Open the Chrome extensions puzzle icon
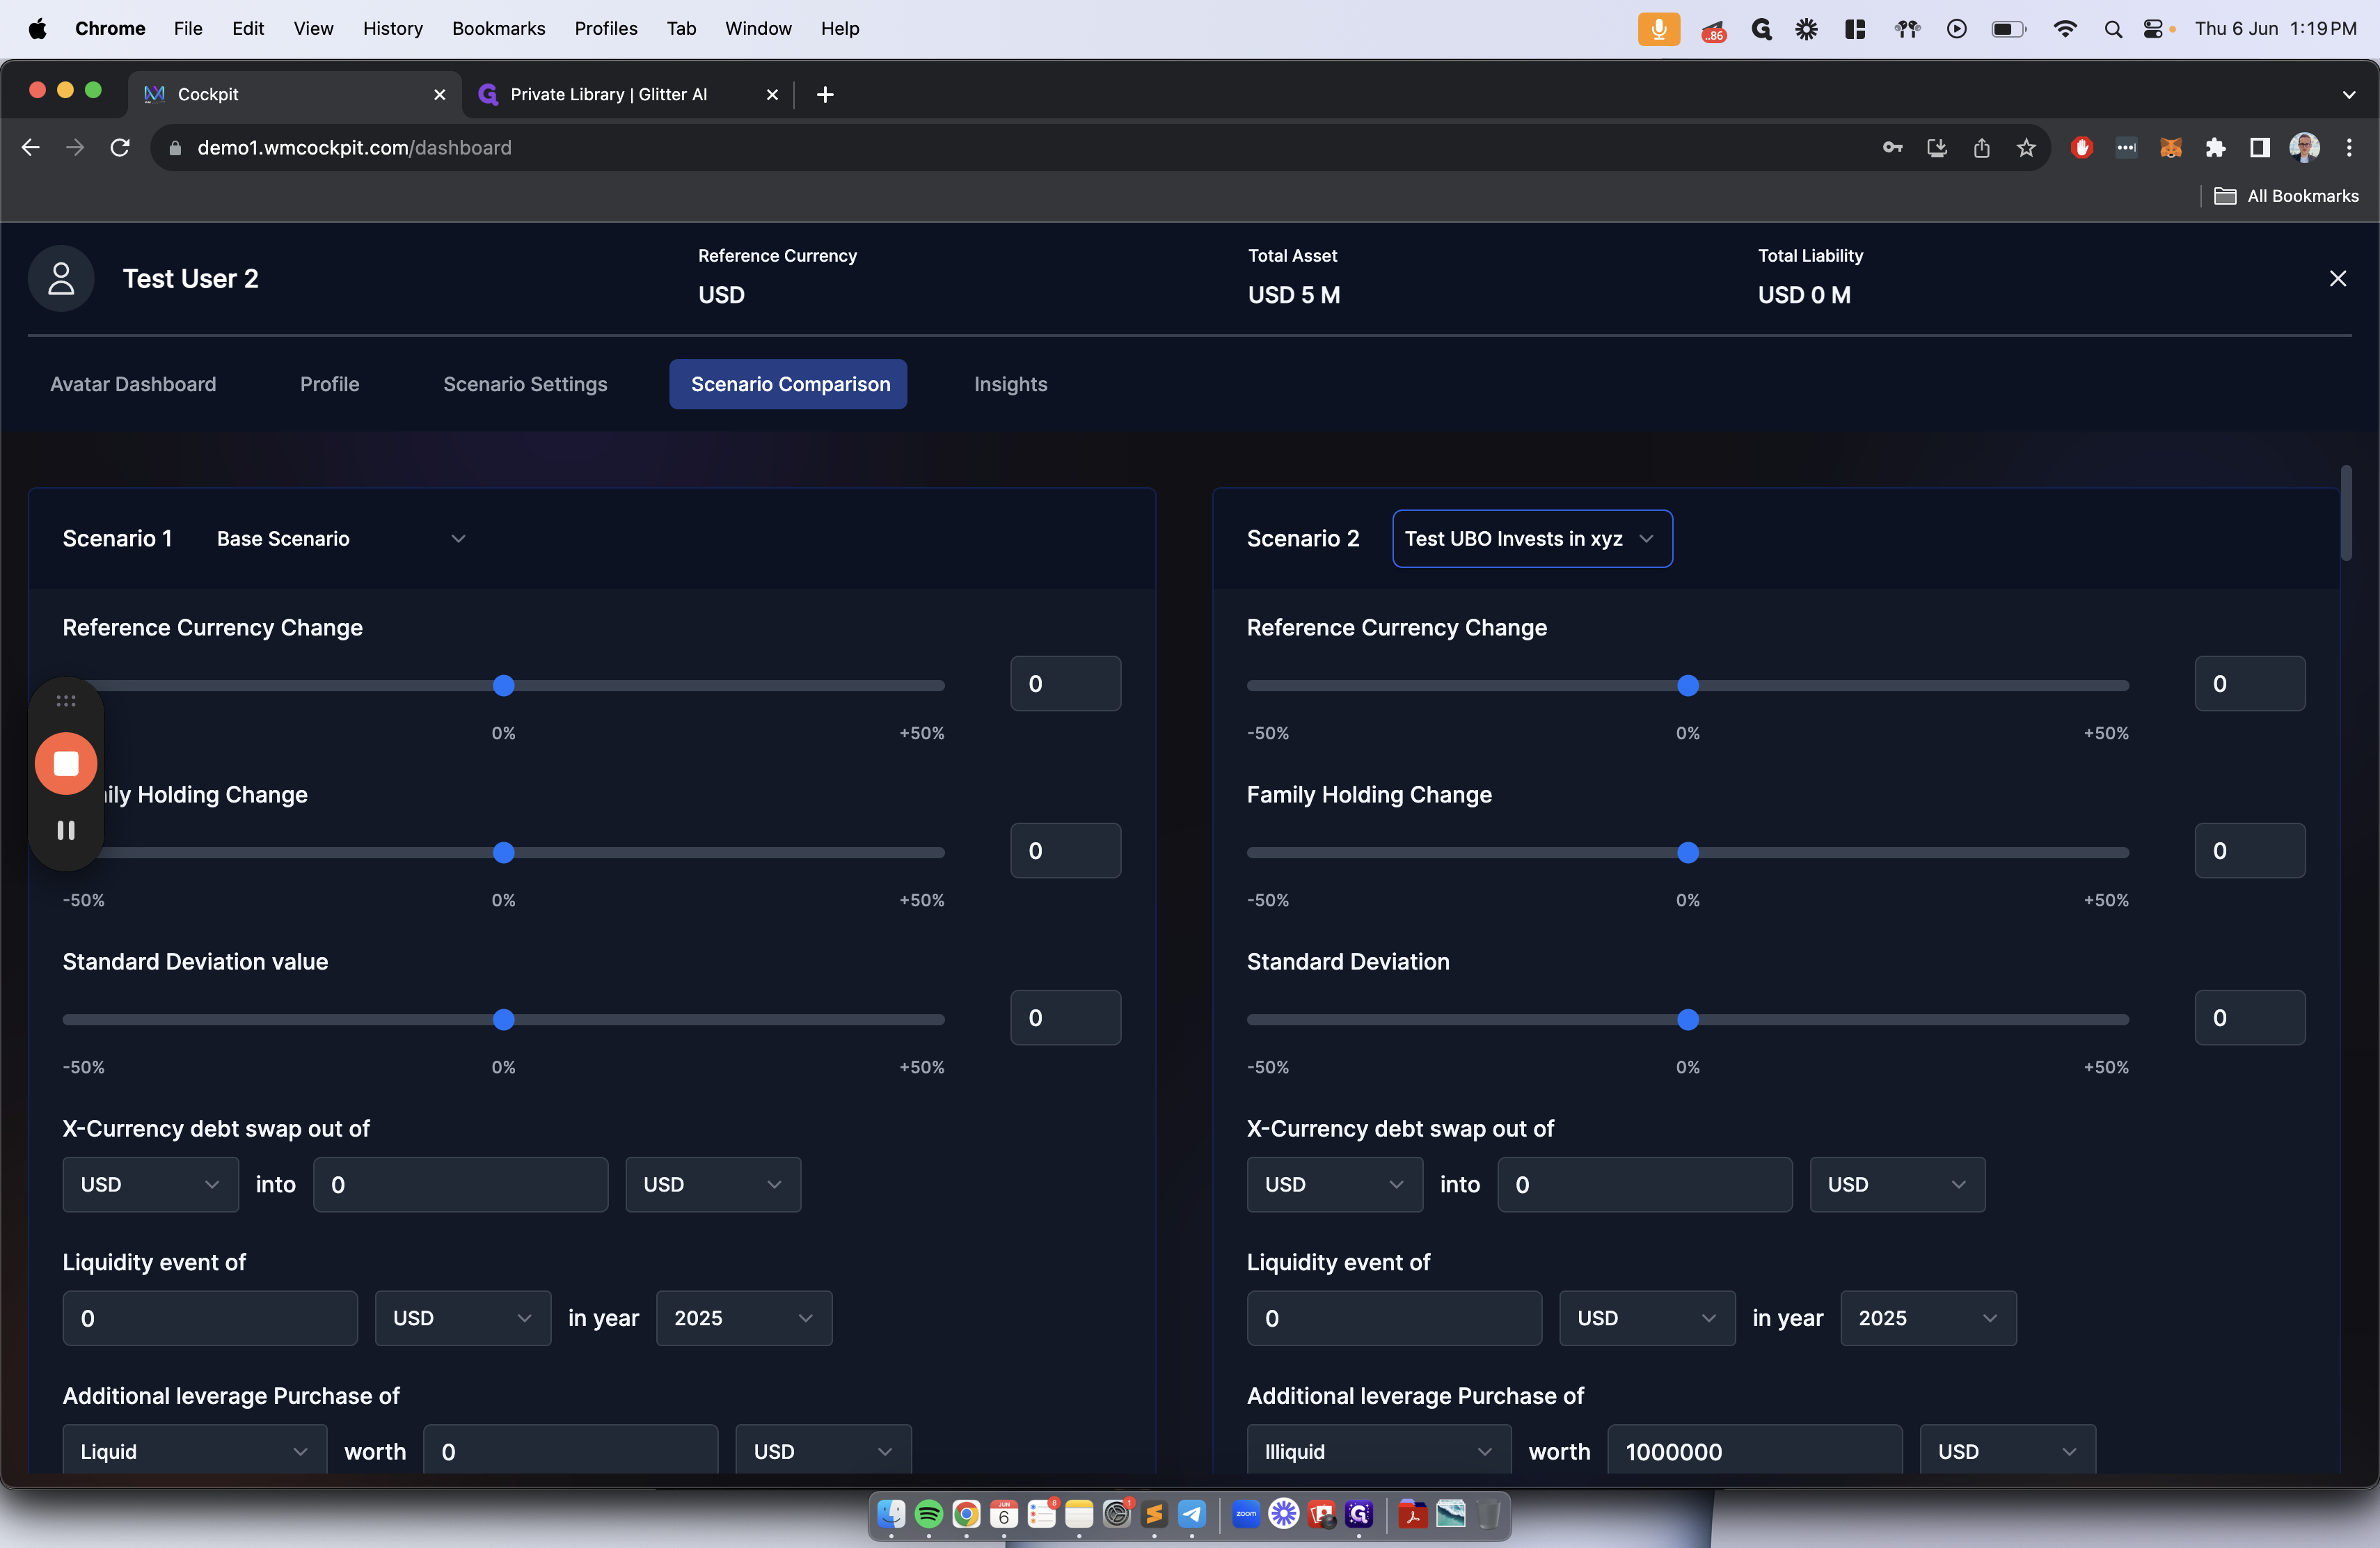The image size is (2380, 1548). (x=2215, y=147)
